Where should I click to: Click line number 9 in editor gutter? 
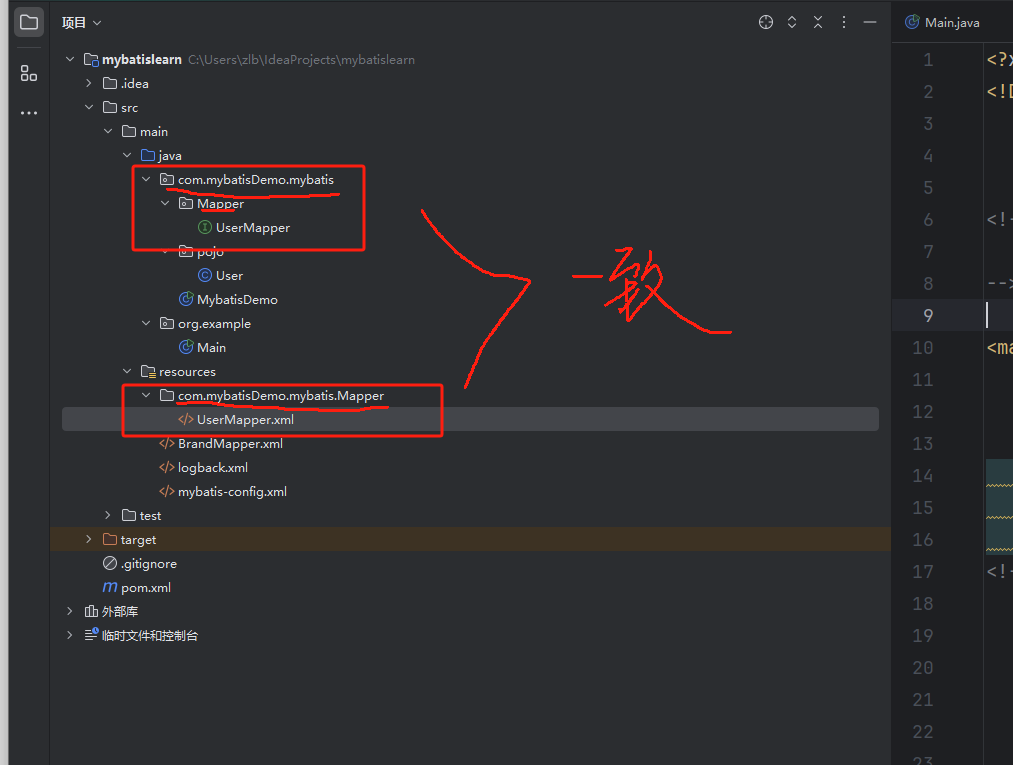click(x=928, y=315)
